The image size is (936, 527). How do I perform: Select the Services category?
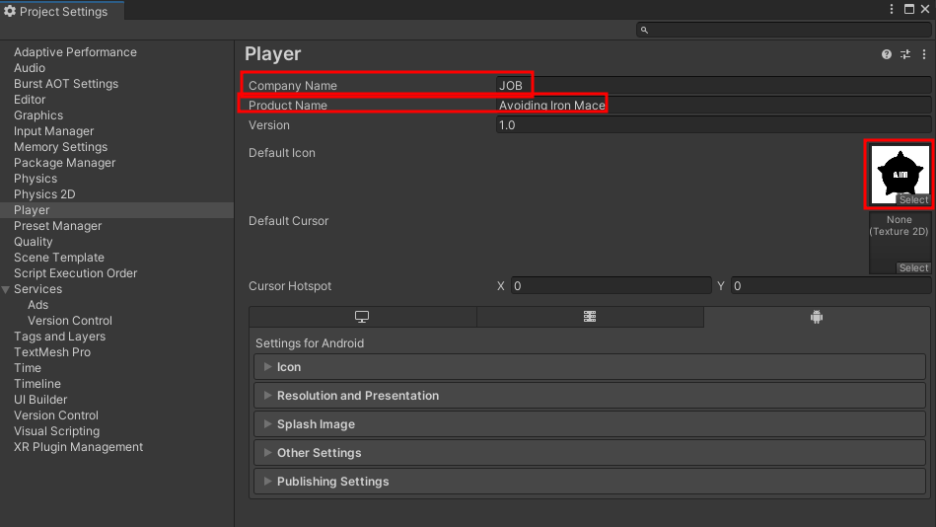(x=38, y=289)
